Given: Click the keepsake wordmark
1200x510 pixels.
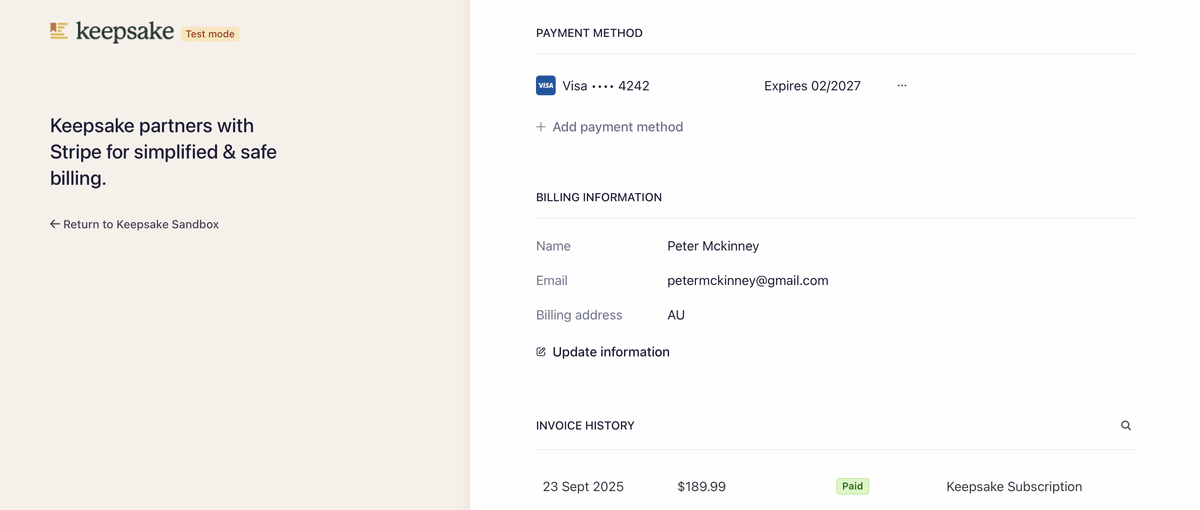Looking at the screenshot, I should (125, 32).
